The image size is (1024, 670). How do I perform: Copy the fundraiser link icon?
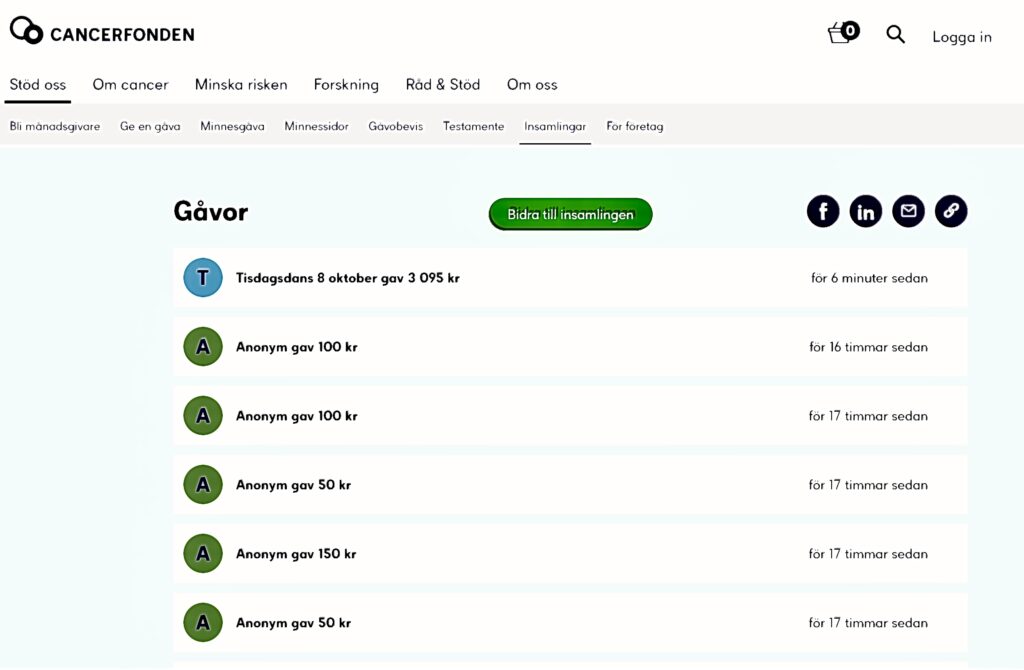pos(951,211)
